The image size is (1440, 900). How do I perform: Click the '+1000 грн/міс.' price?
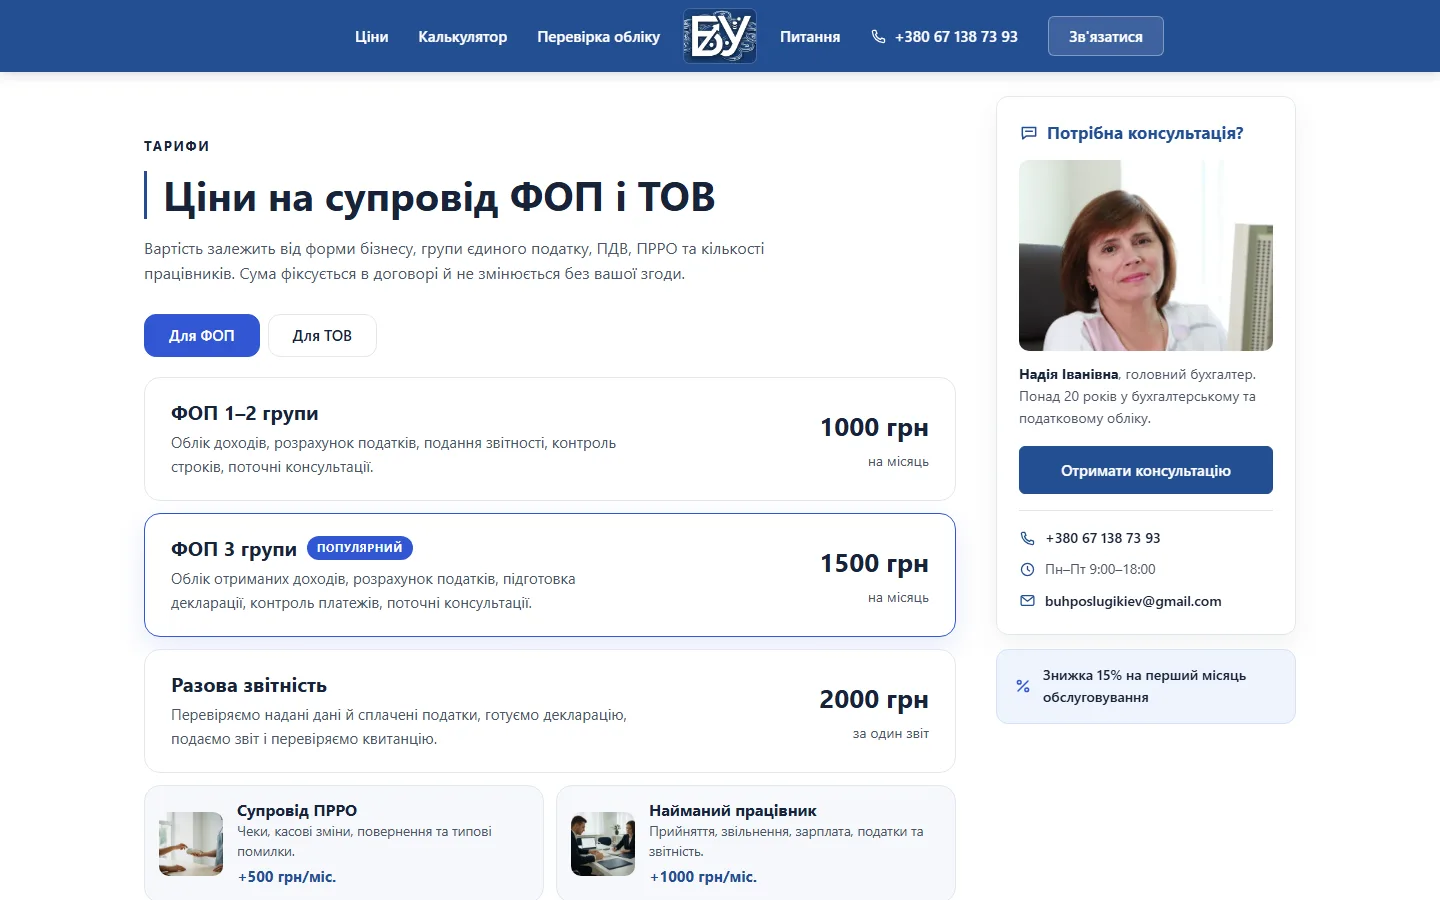(x=703, y=877)
